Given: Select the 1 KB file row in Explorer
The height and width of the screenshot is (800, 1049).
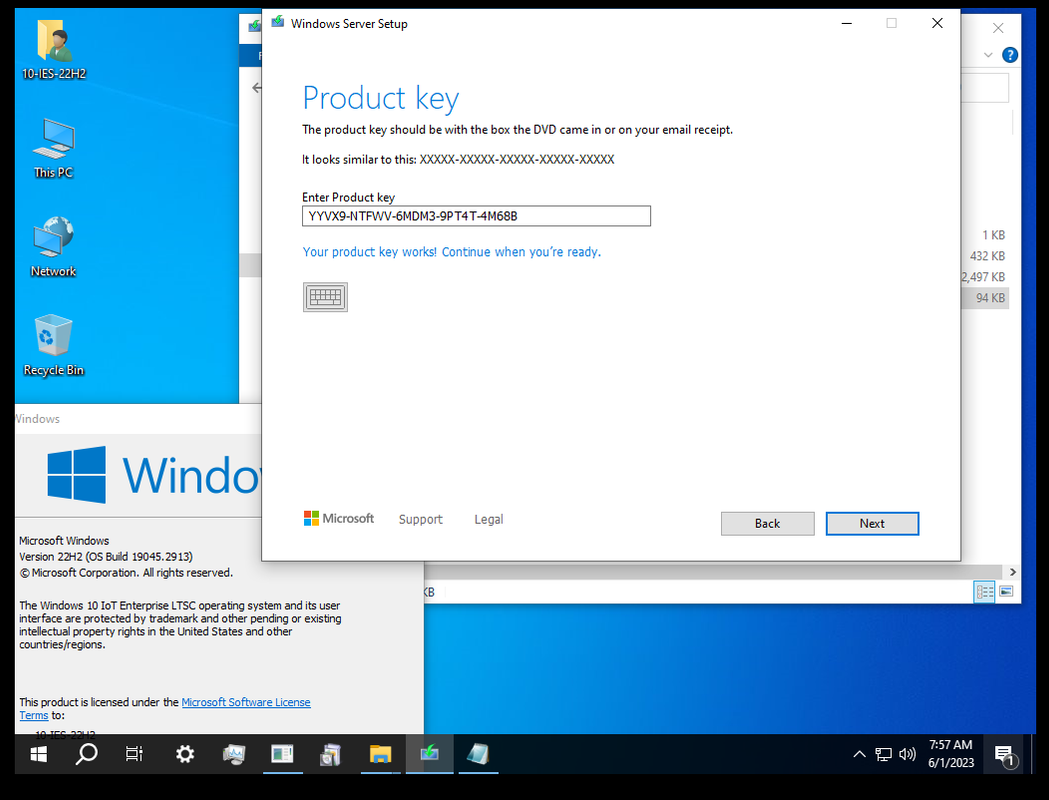Looking at the screenshot, I should tap(985, 235).
